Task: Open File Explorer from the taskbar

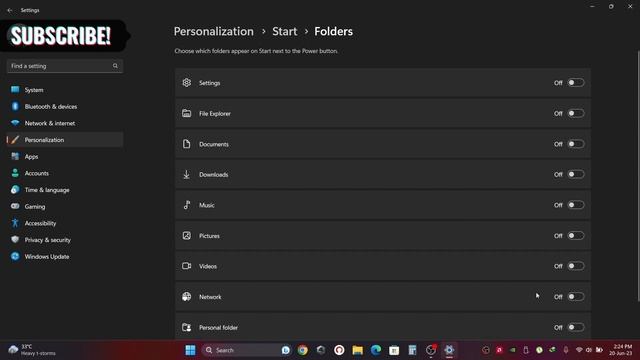Action: [358, 350]
